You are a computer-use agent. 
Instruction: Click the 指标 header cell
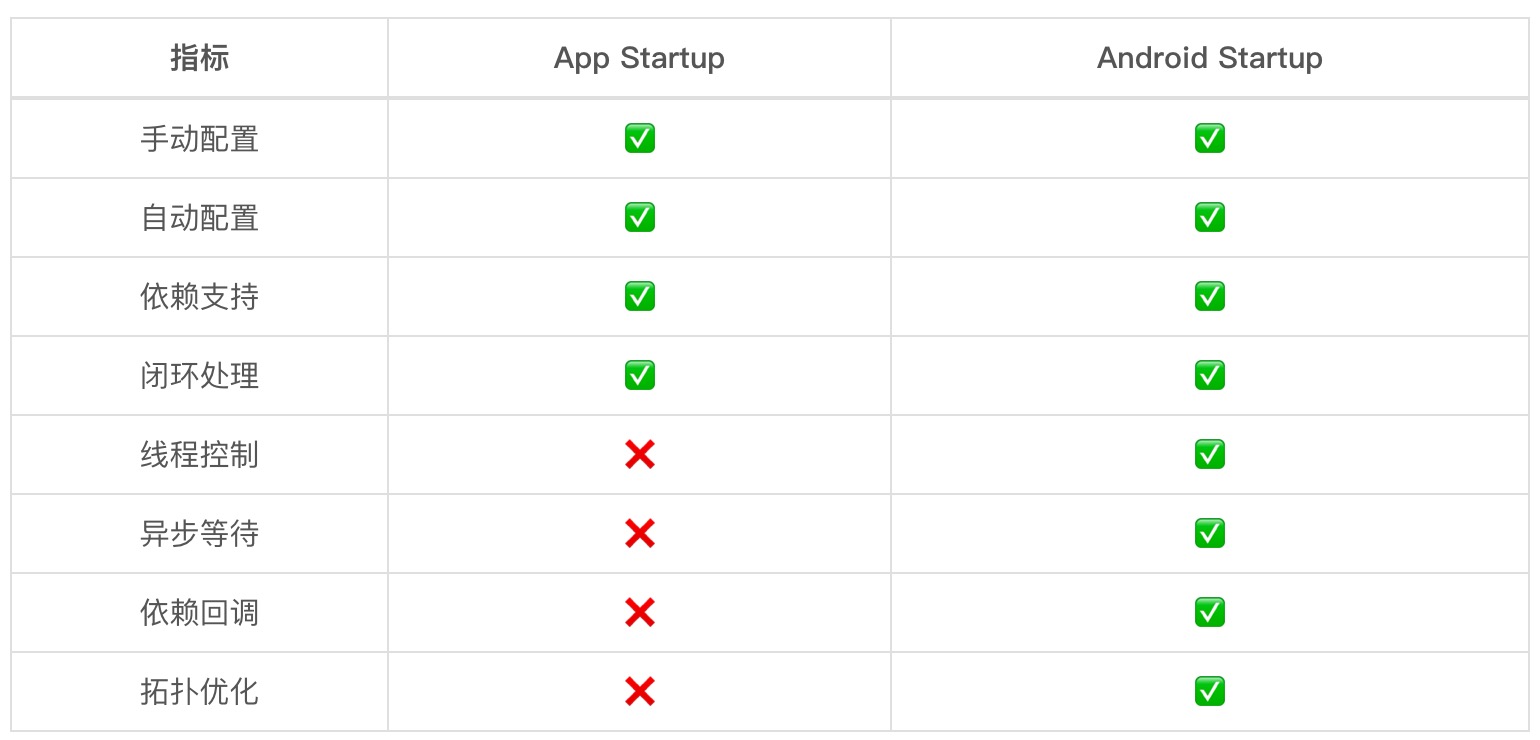coord(199,58)
